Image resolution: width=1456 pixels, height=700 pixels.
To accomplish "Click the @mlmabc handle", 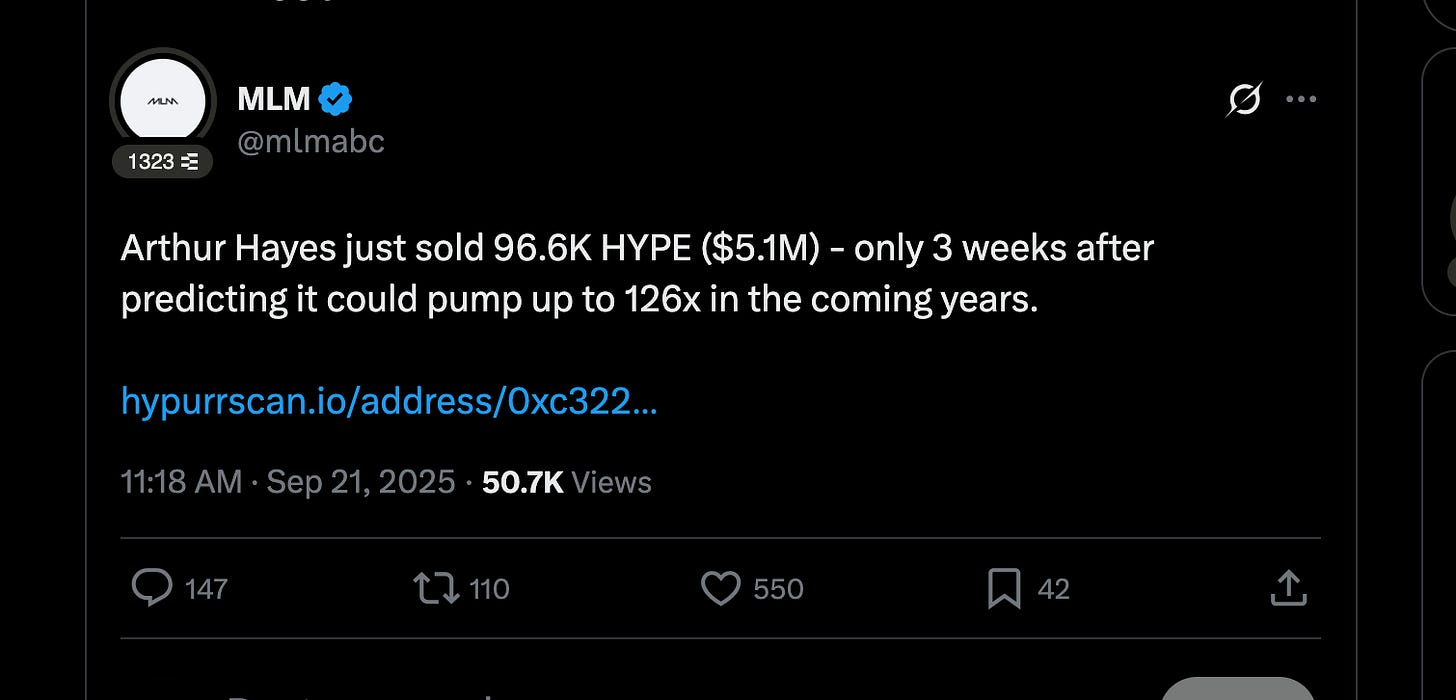I will tap(310, 142).
